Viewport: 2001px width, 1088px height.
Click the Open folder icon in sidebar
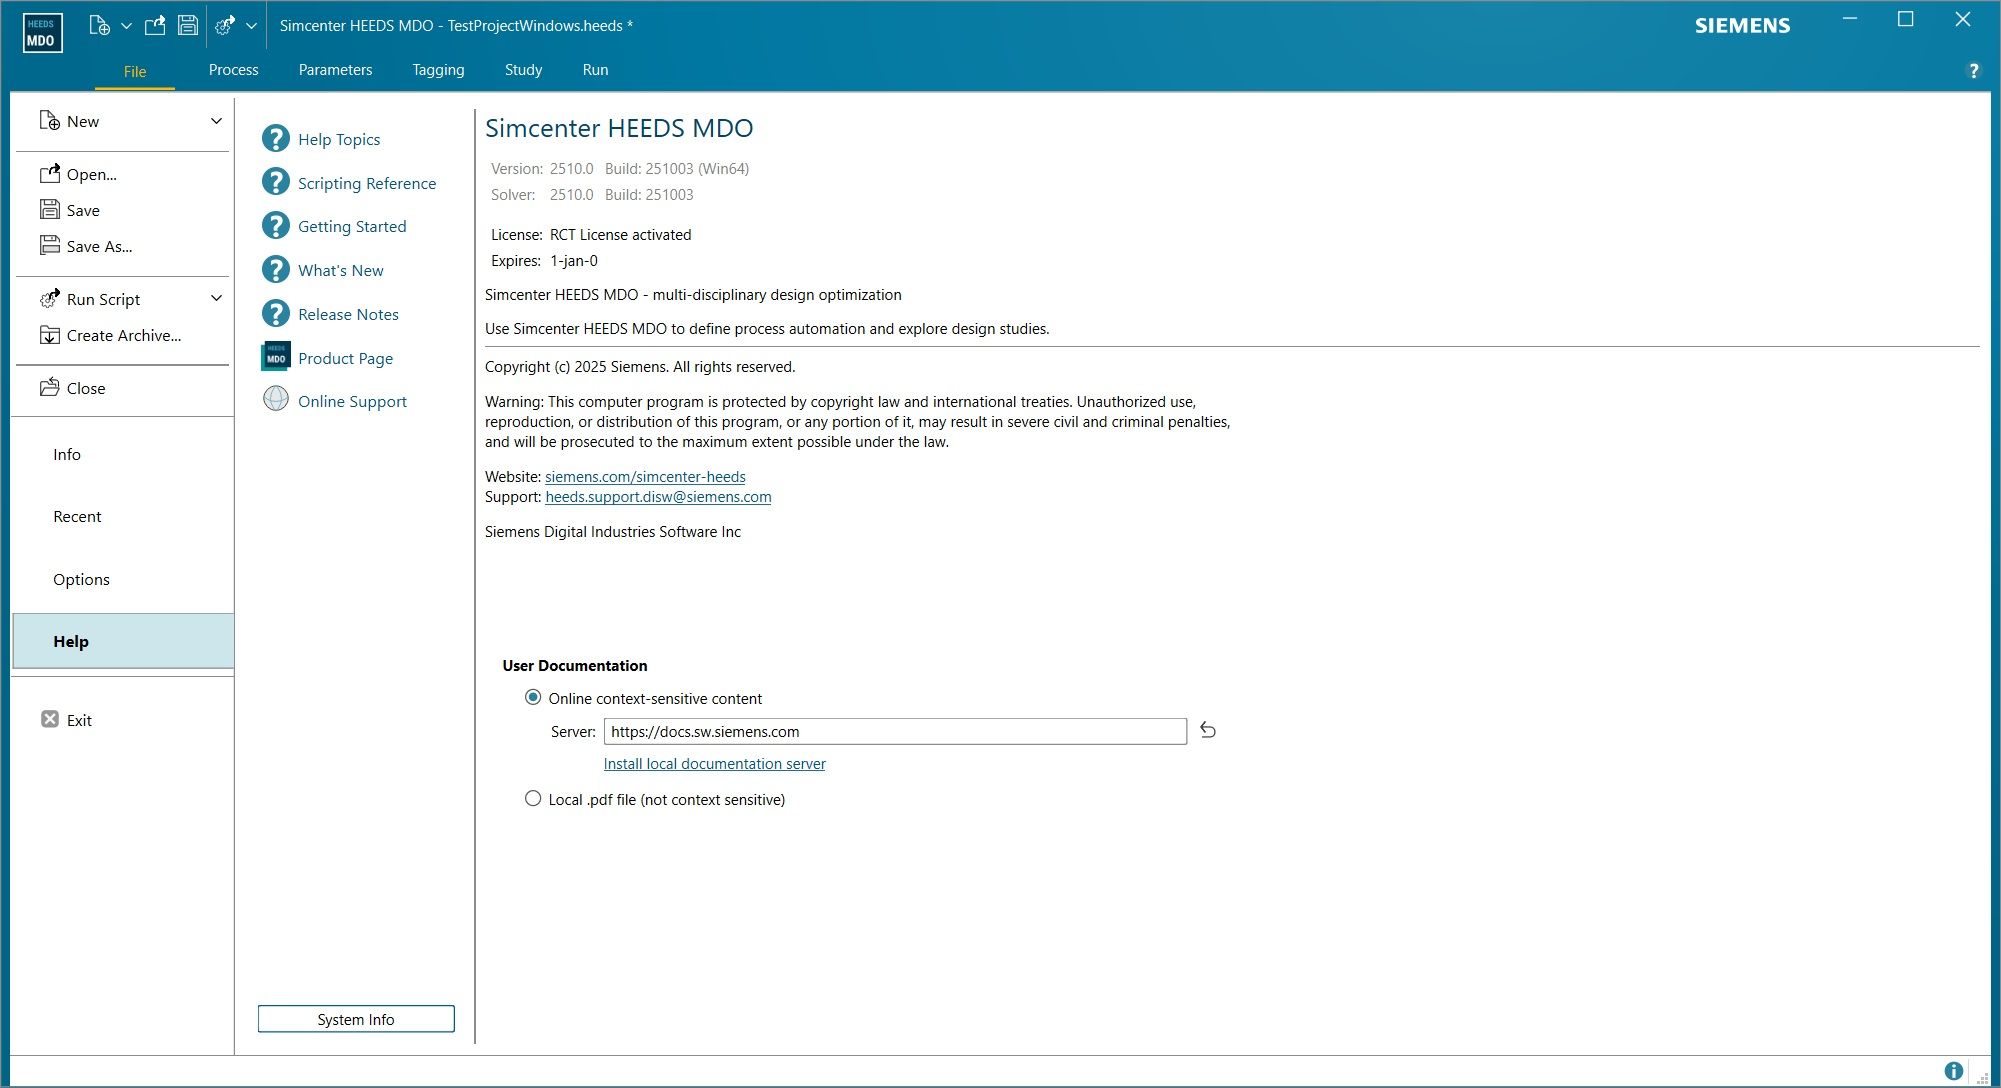50,174
